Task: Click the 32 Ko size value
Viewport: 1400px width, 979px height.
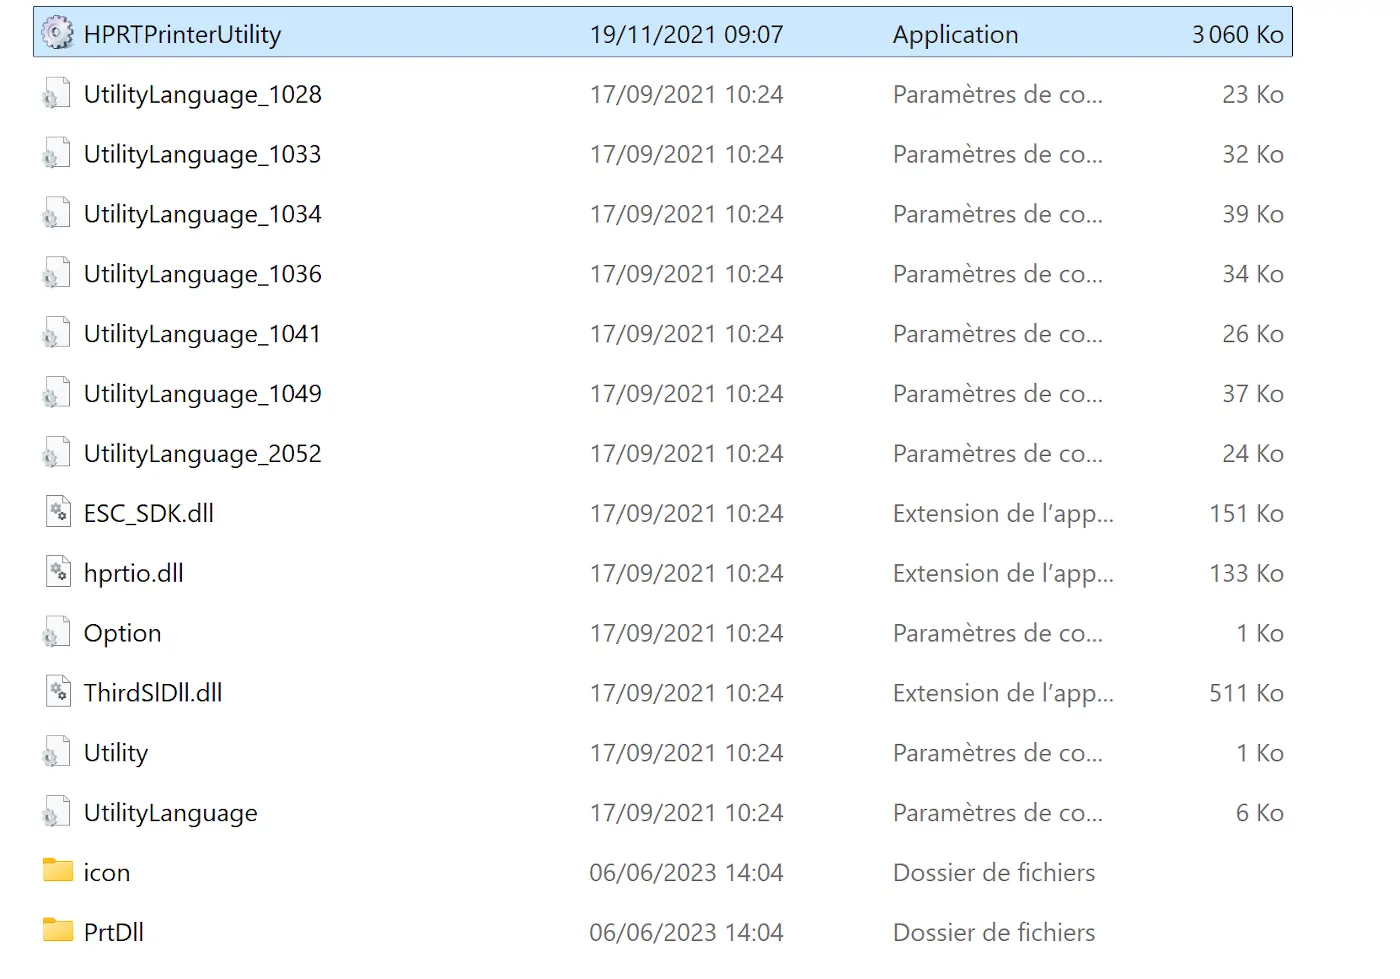Action: click(1252, 155)
